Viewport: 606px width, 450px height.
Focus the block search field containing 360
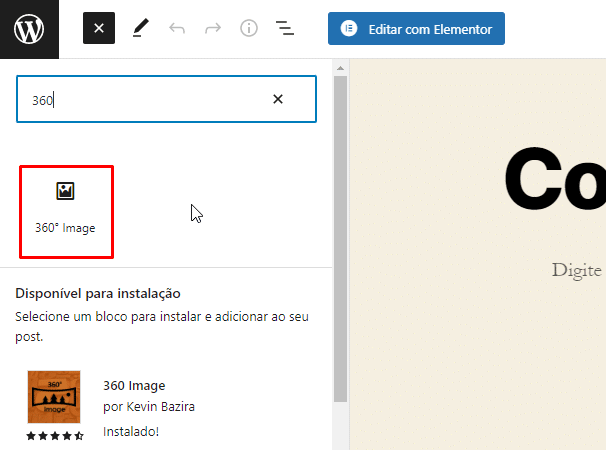140,100
